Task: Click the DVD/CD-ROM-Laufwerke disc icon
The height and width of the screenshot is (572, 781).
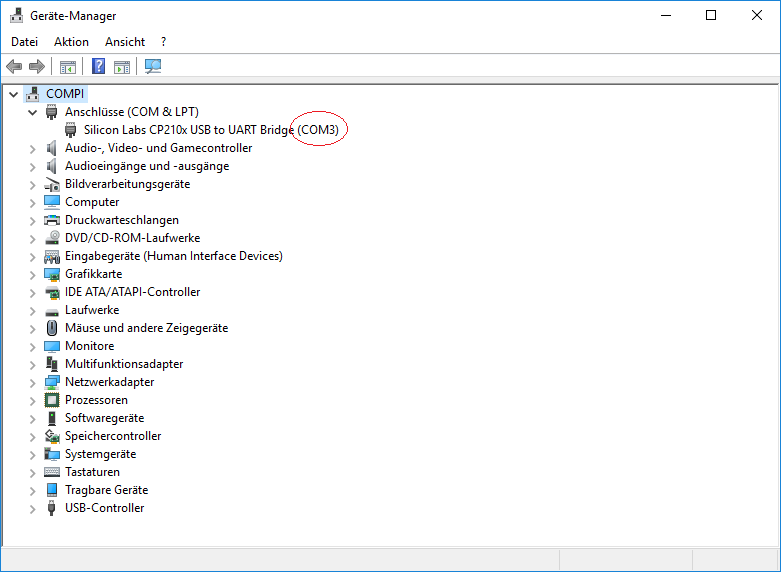Action: (52, 238)
